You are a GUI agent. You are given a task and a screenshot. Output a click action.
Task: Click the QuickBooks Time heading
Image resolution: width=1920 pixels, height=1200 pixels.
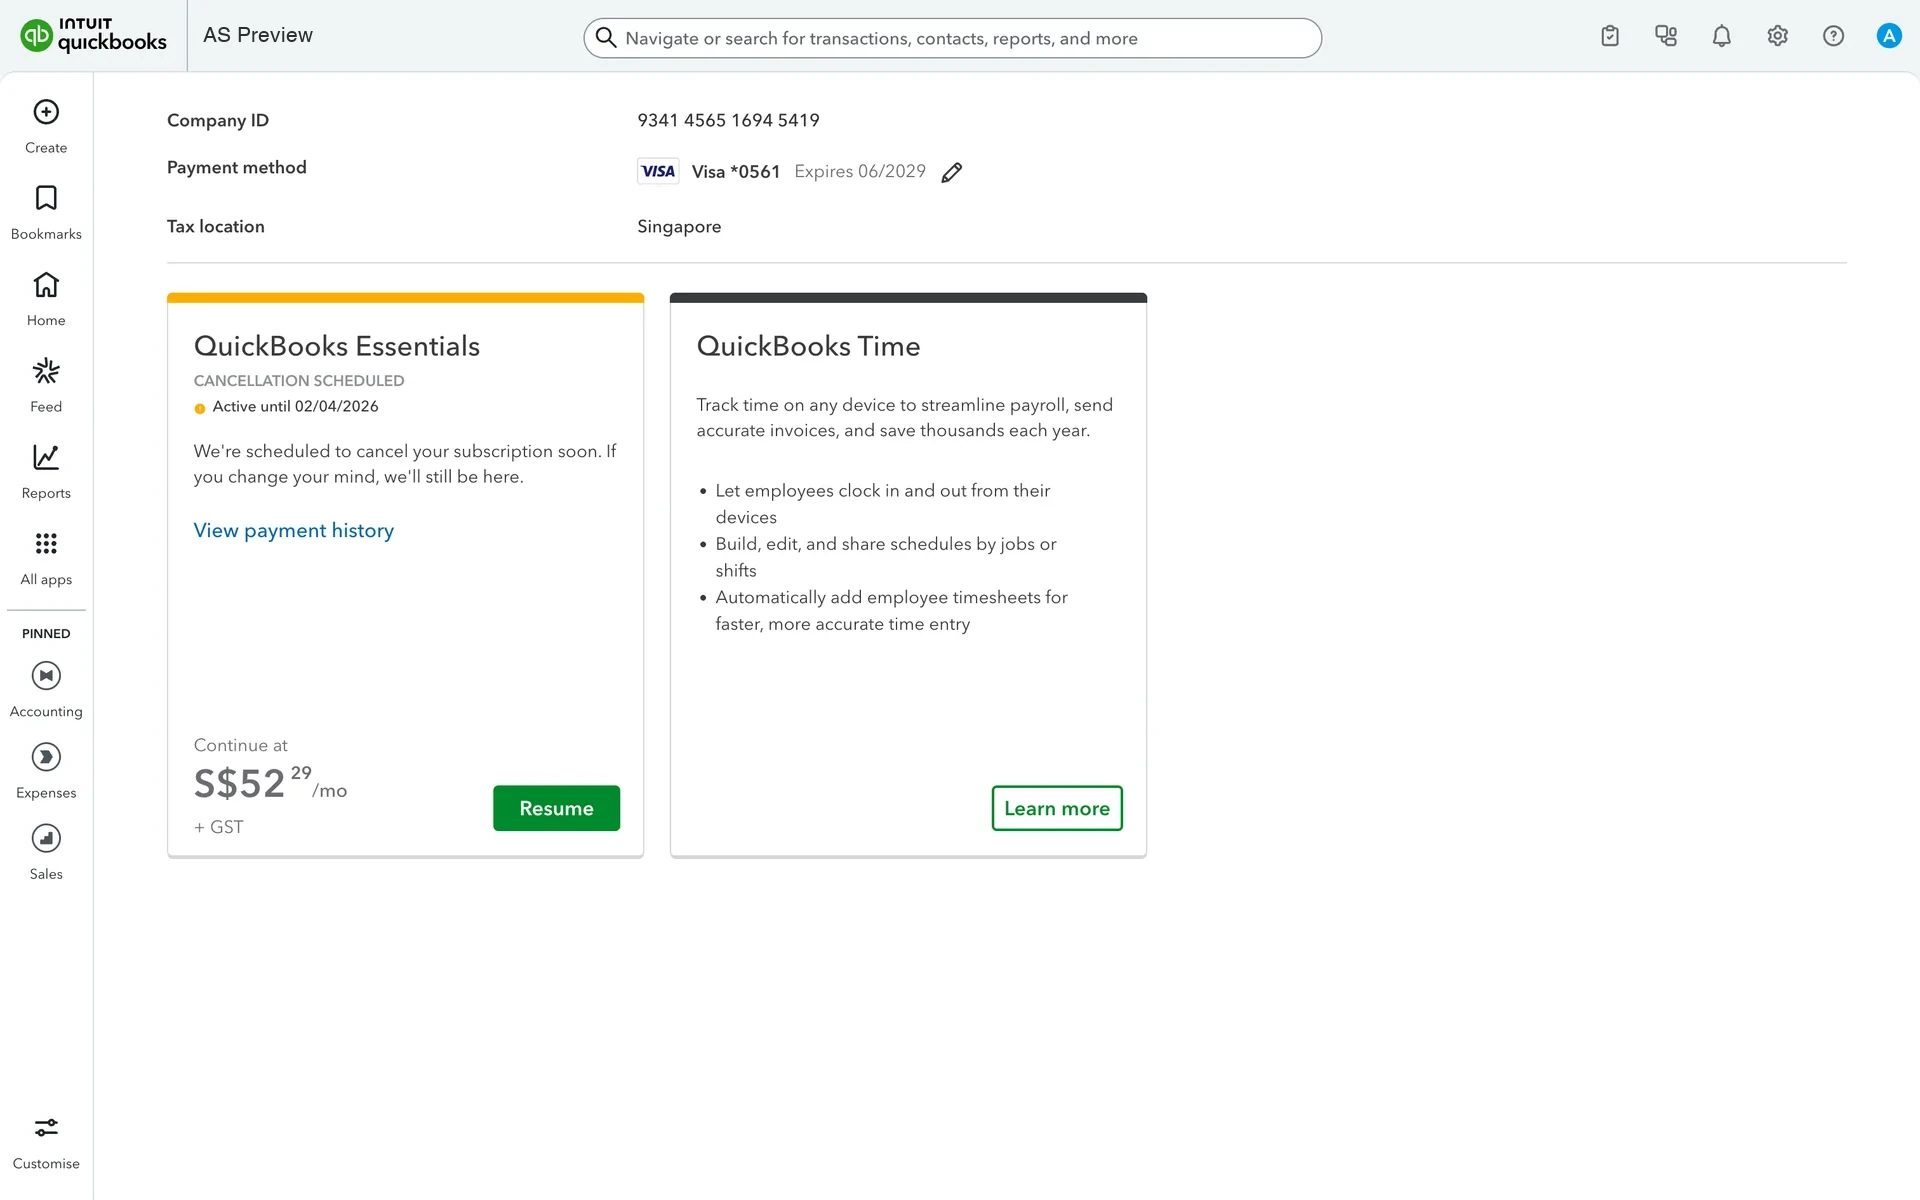[x=808, y=346]
